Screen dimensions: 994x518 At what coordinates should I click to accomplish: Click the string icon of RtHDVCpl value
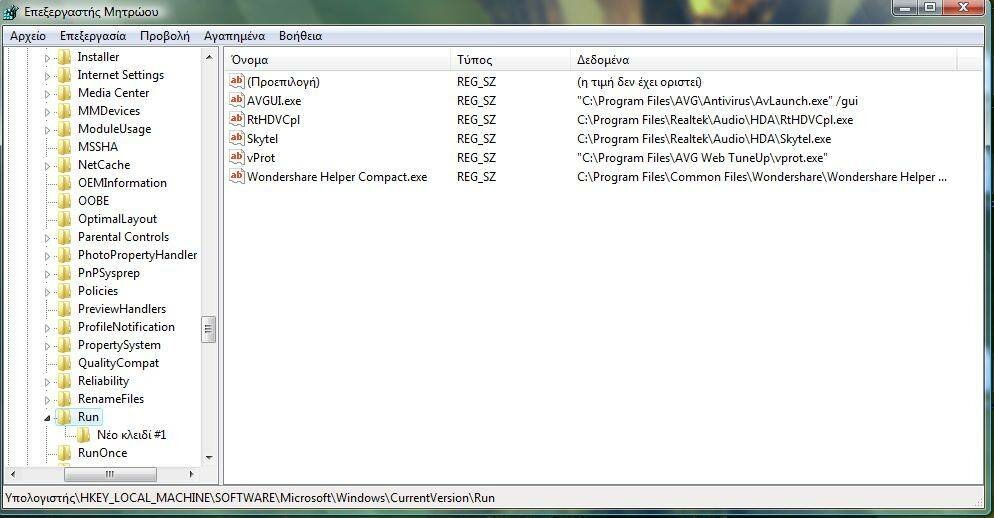point(236,119)
